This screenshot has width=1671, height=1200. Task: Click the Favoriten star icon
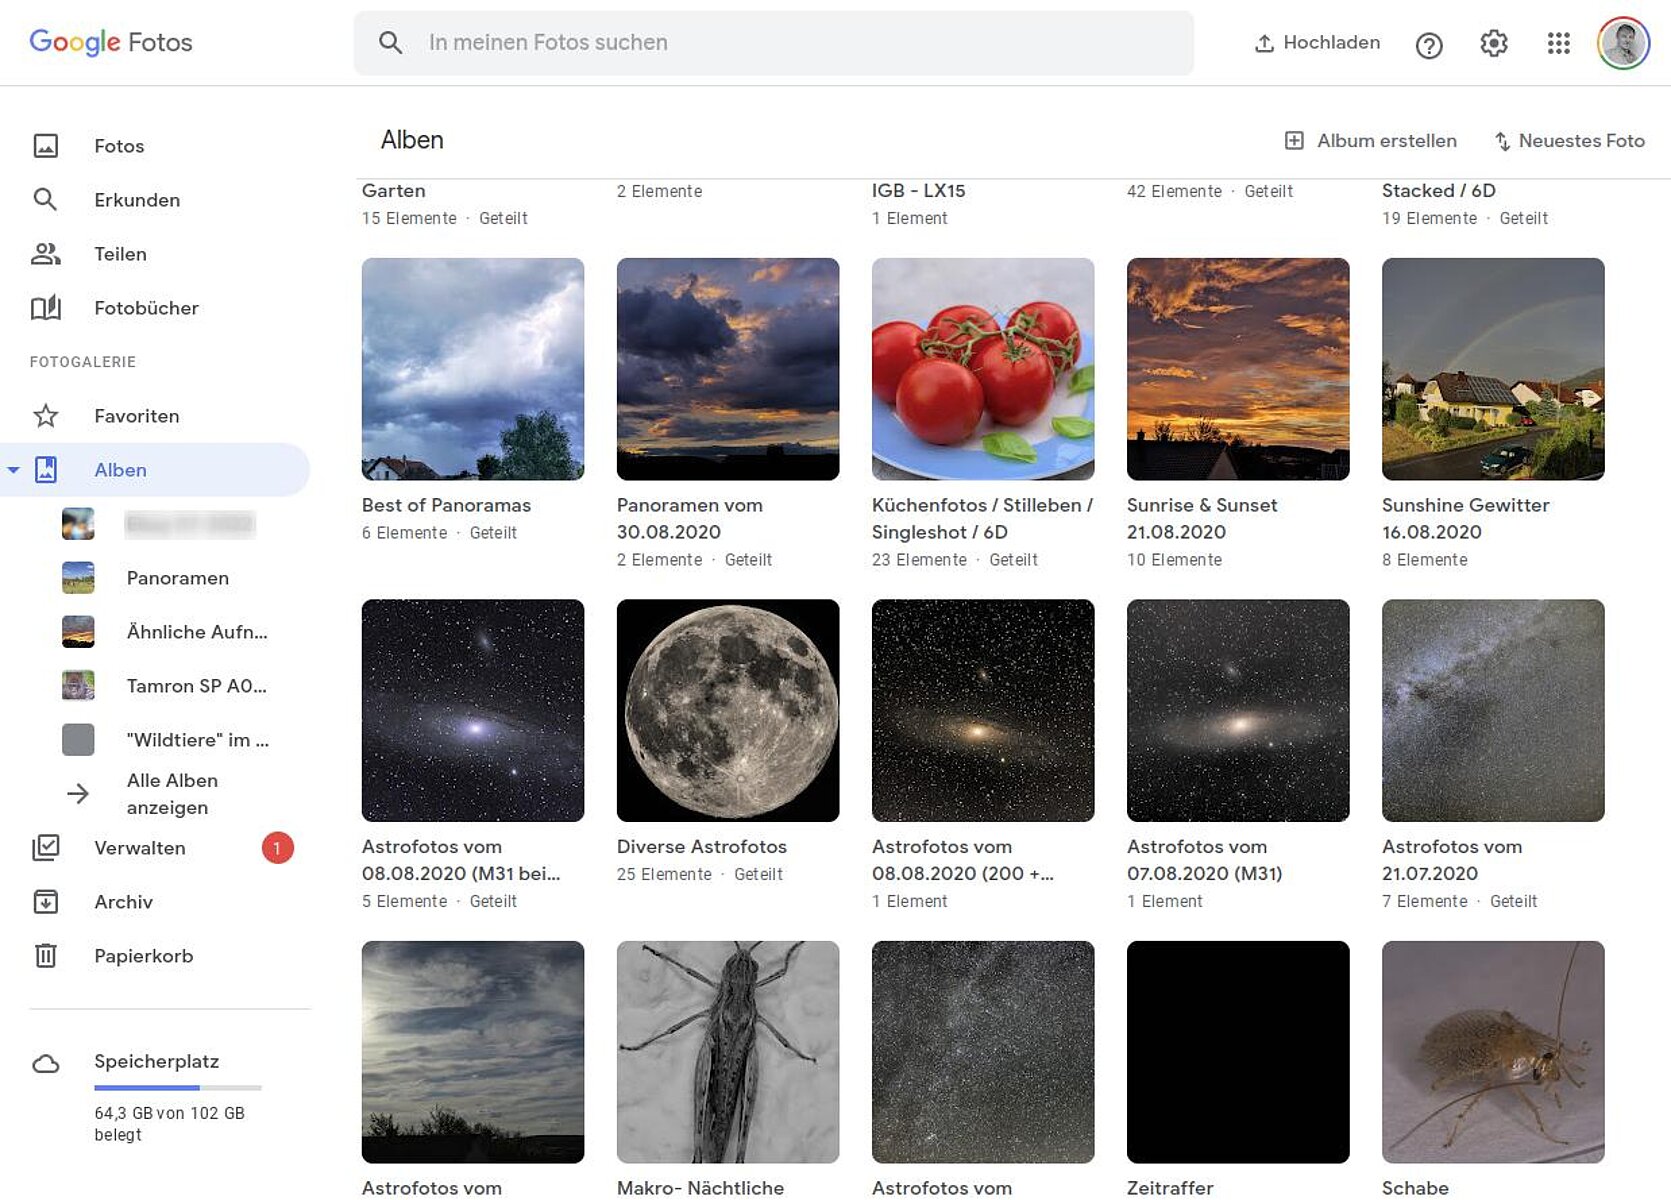46,416
